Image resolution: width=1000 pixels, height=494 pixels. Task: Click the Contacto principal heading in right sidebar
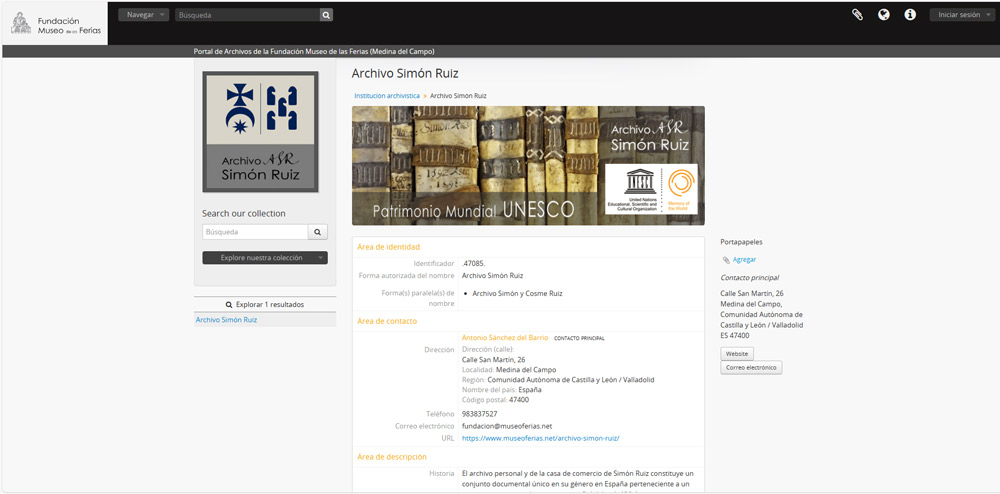[x=749, y=278]
